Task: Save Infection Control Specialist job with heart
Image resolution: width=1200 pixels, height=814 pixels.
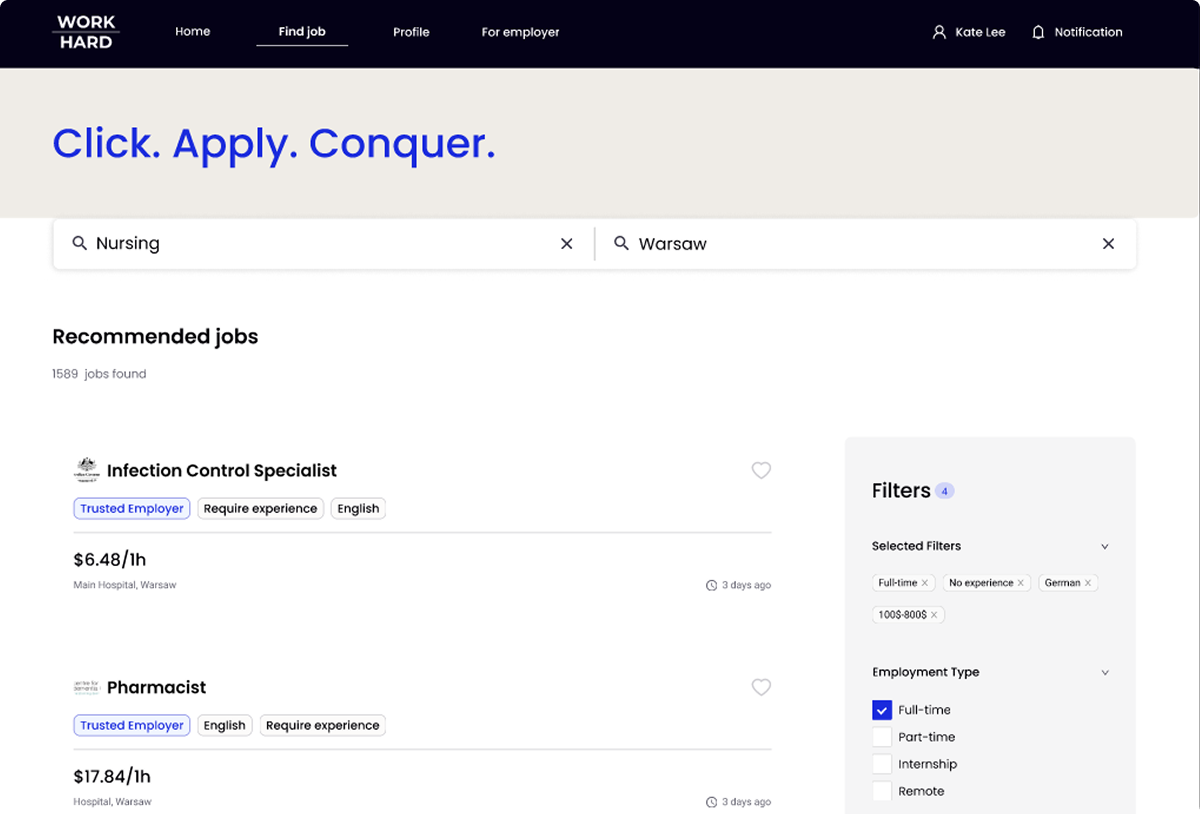Action: click(761, 470)
